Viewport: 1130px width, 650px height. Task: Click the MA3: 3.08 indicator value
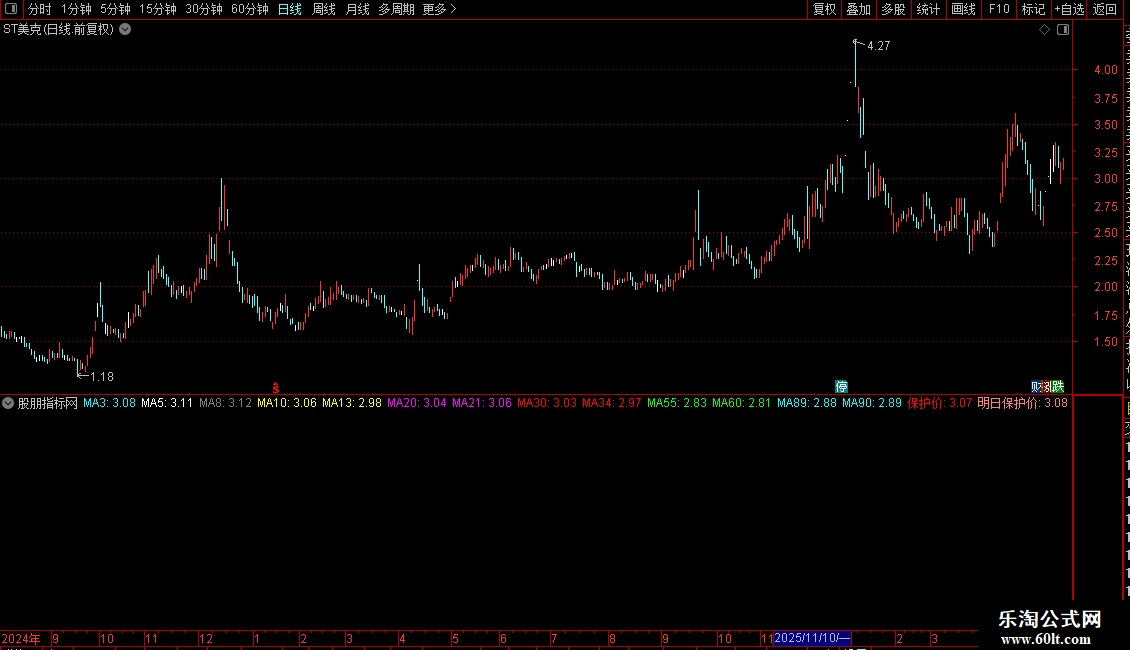110,403
